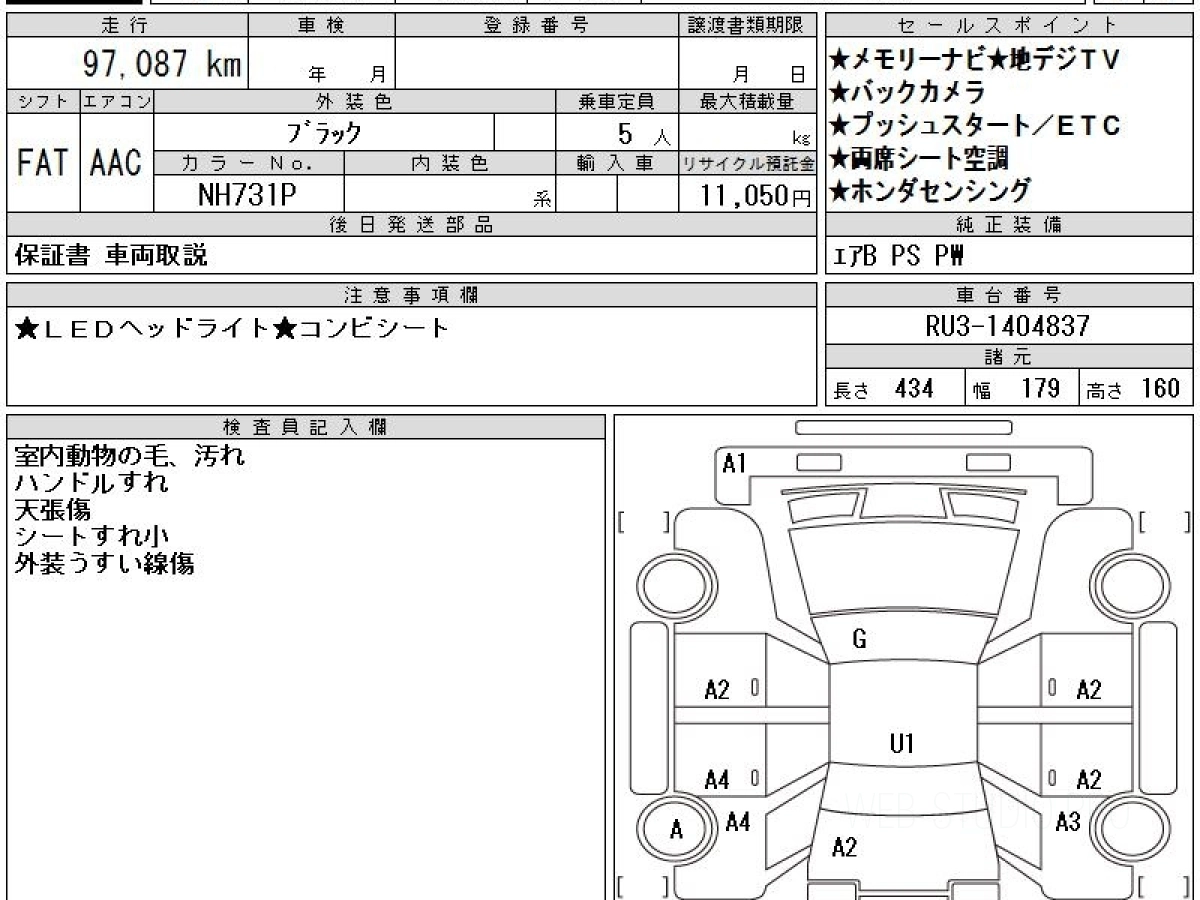Click the 乗車定員 header
The image size is (1200, 900).
(617, 101)
